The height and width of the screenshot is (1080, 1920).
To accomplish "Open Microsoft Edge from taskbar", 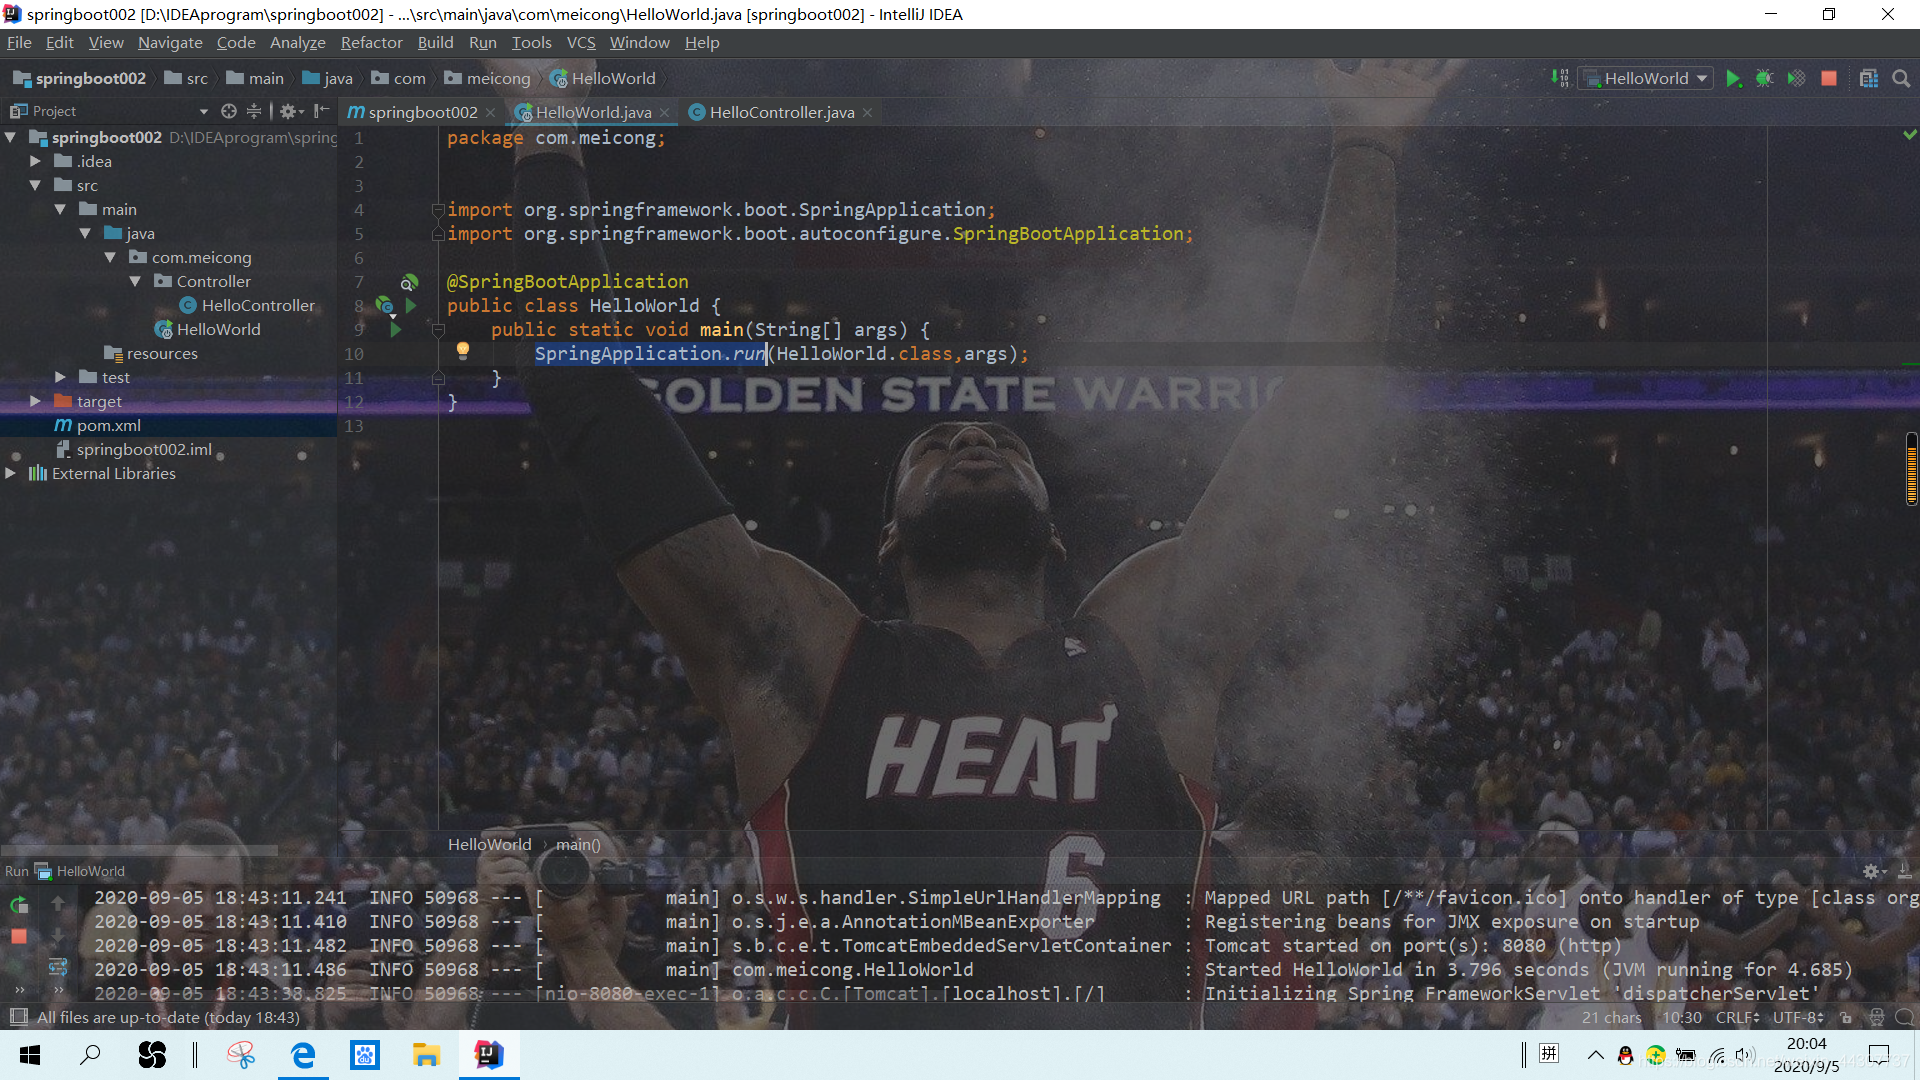I will pos(303,1054).
